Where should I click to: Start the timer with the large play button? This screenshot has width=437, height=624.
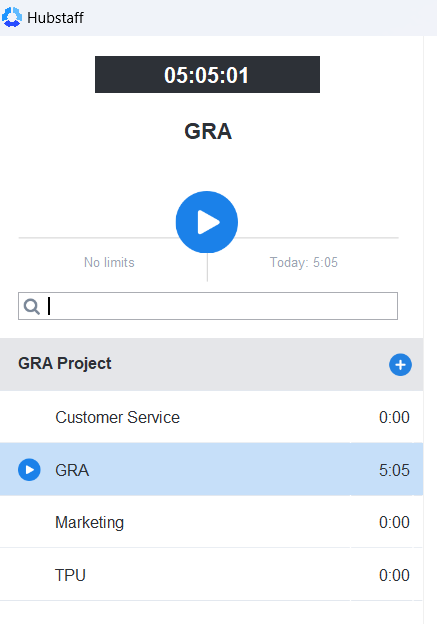(207, 222)
